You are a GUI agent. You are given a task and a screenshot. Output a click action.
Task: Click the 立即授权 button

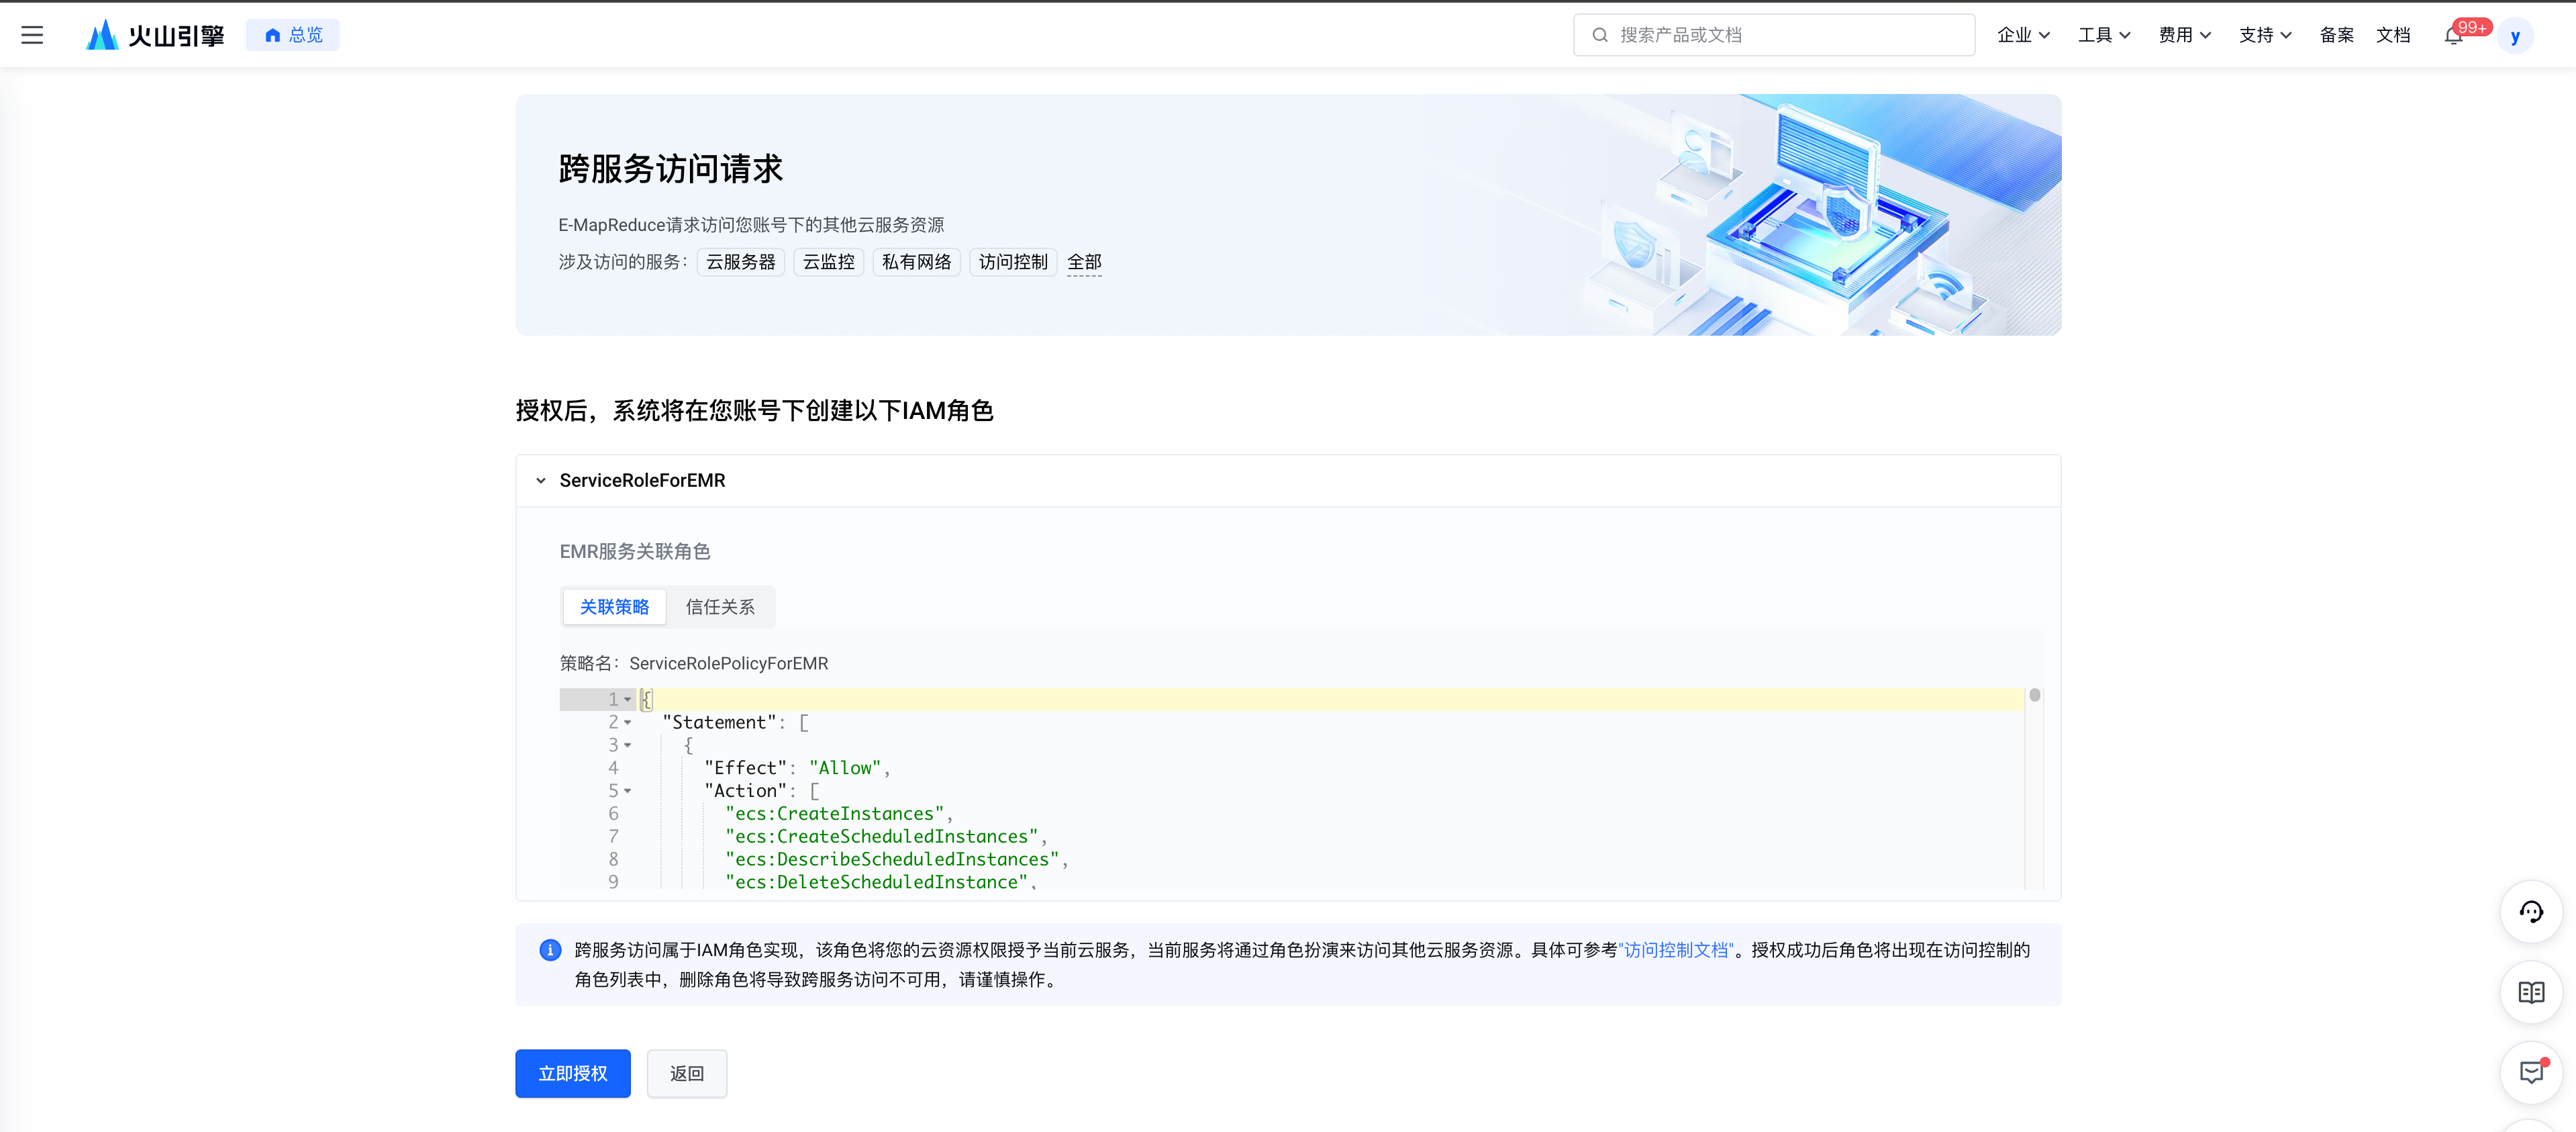pos(573,1074)
